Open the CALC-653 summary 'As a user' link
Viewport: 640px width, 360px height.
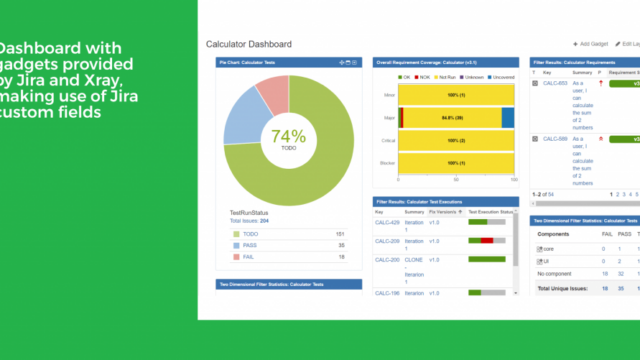coord(582,105)
